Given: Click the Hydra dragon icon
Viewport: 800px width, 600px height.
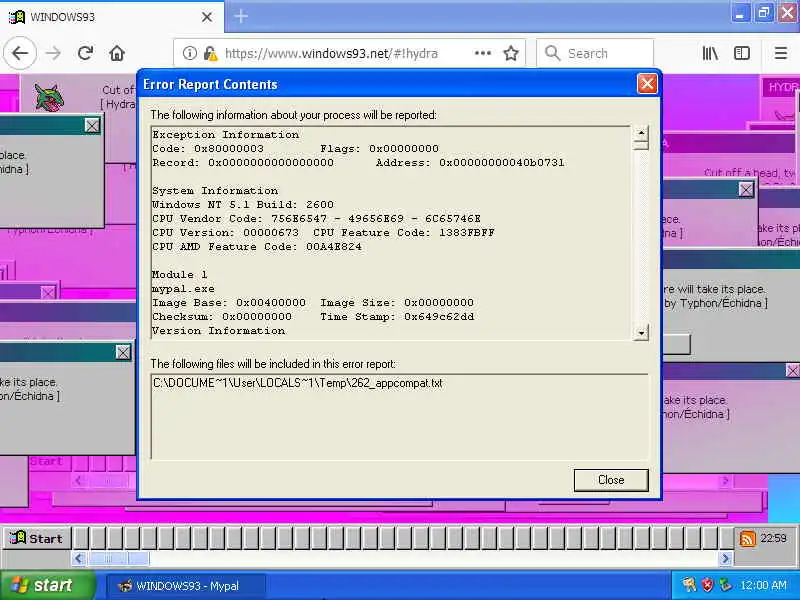Looking at the screenshot, I should pyautogui.click(x=49, y=96).
